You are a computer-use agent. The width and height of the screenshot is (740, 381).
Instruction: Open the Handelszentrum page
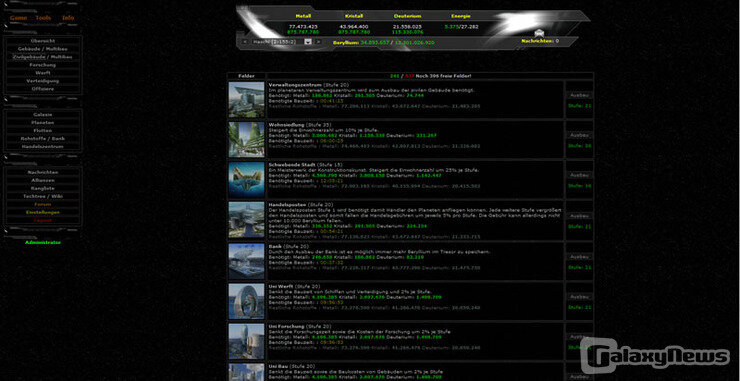[x=42, y=147]
